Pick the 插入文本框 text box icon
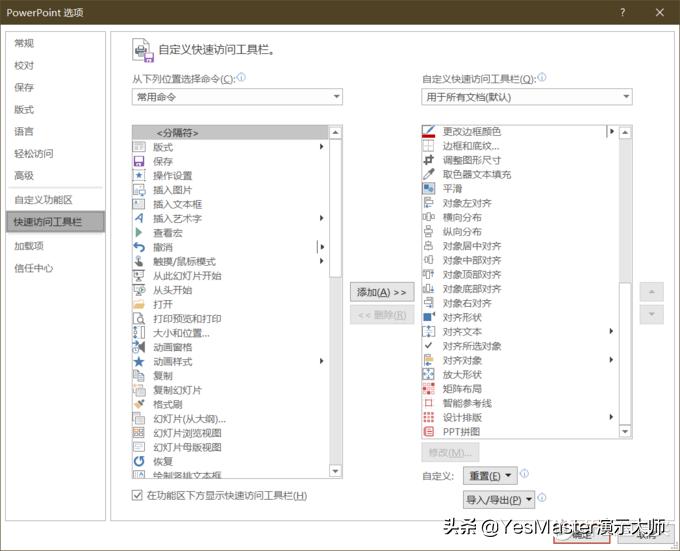 tap(139, 204)
